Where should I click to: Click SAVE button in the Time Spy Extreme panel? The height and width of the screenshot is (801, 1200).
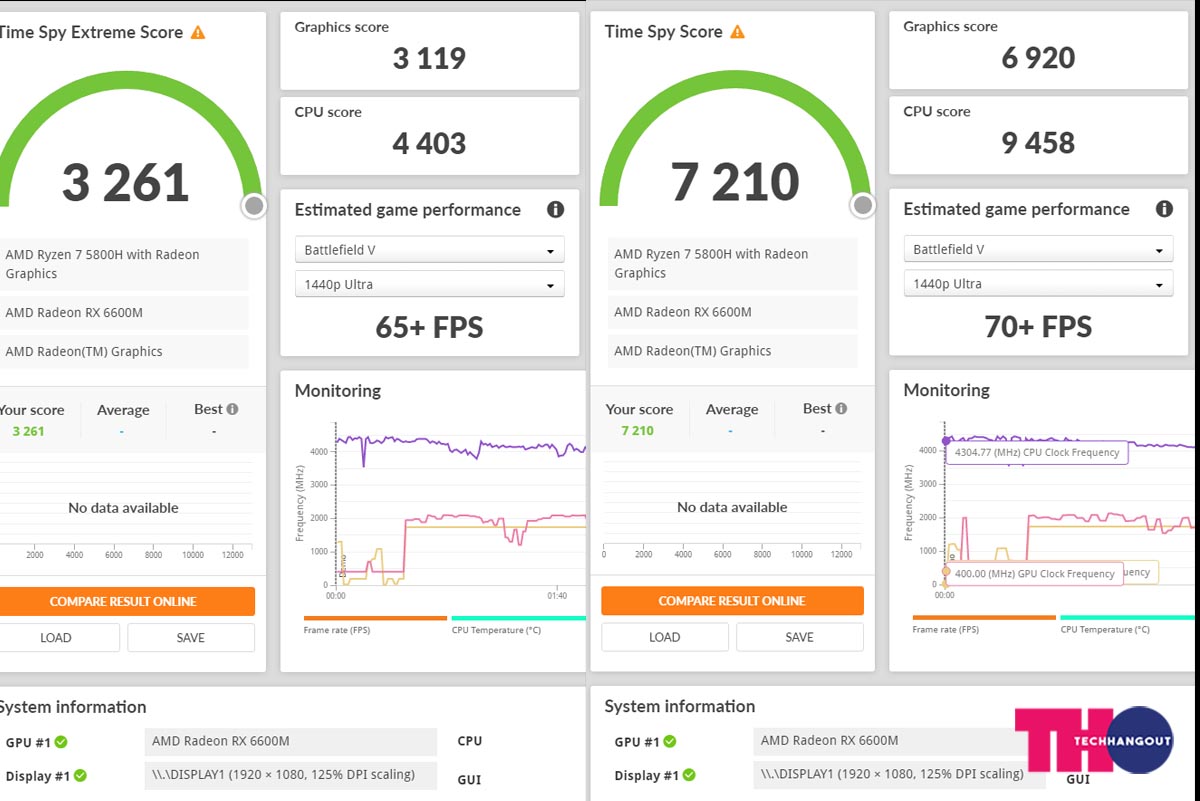191,638
